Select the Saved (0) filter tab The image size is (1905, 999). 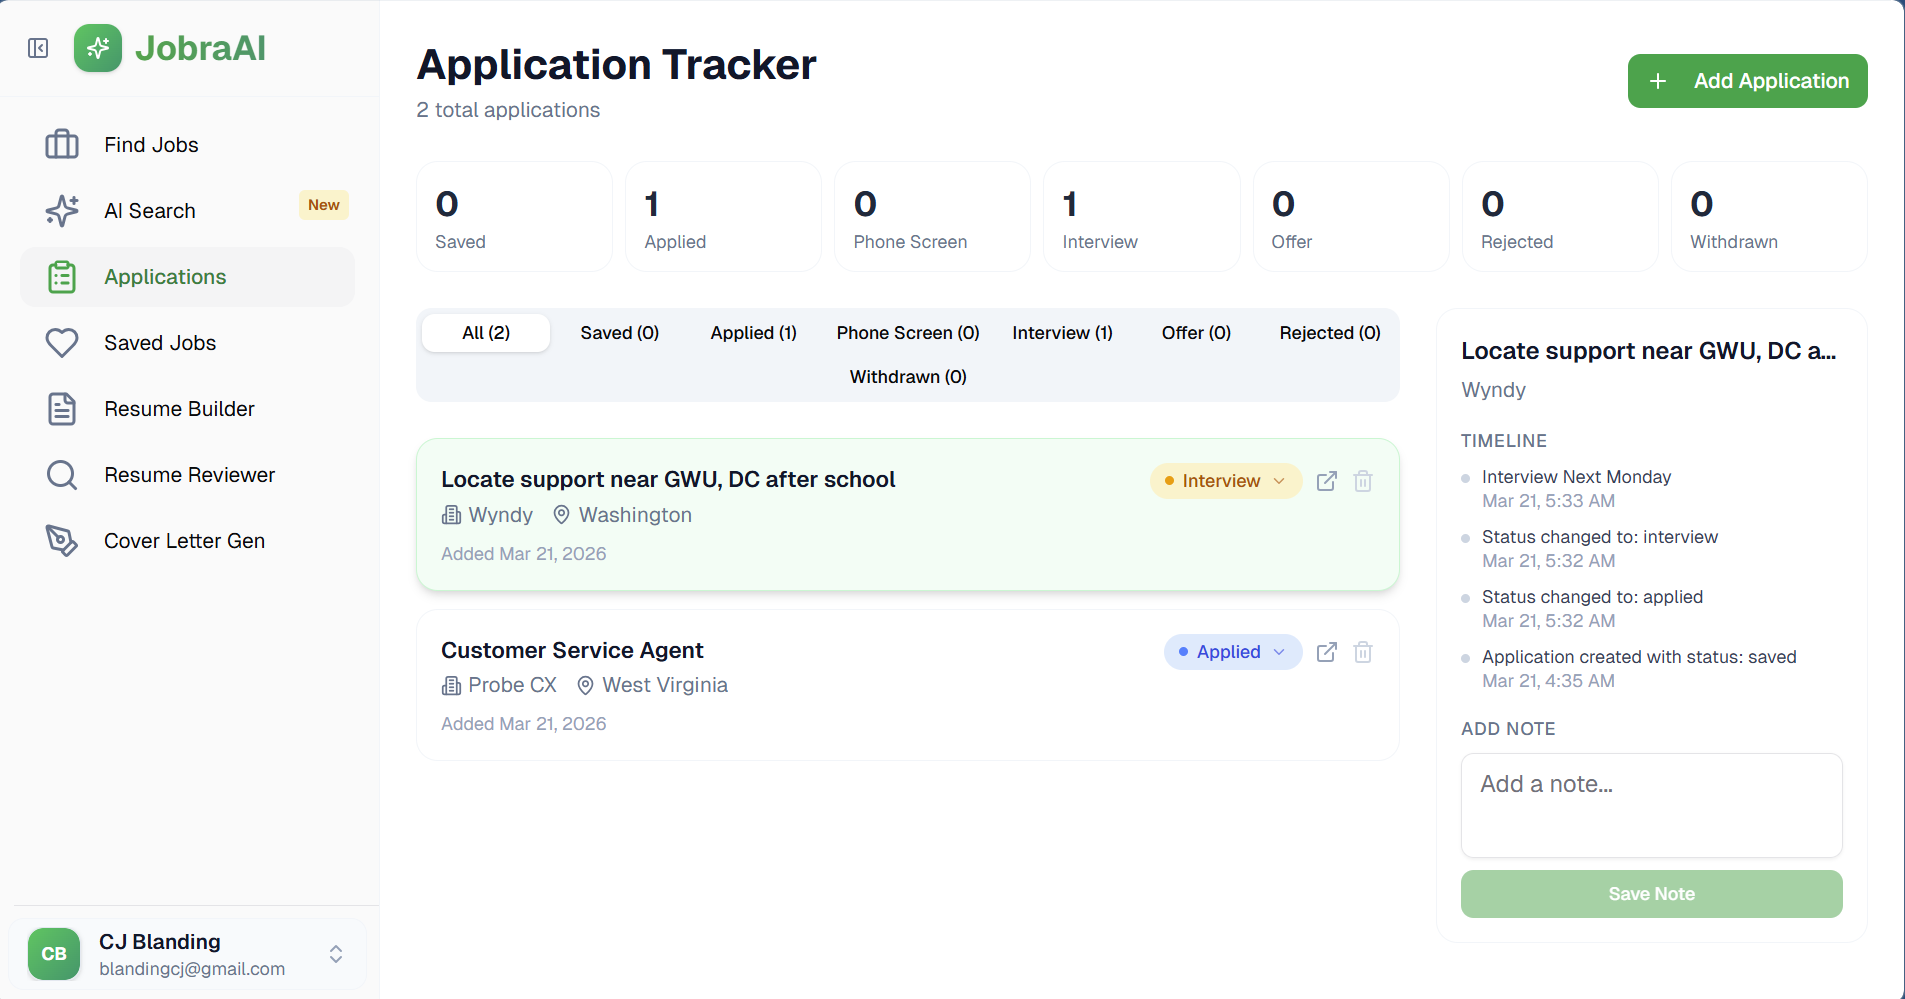[620, 333]
